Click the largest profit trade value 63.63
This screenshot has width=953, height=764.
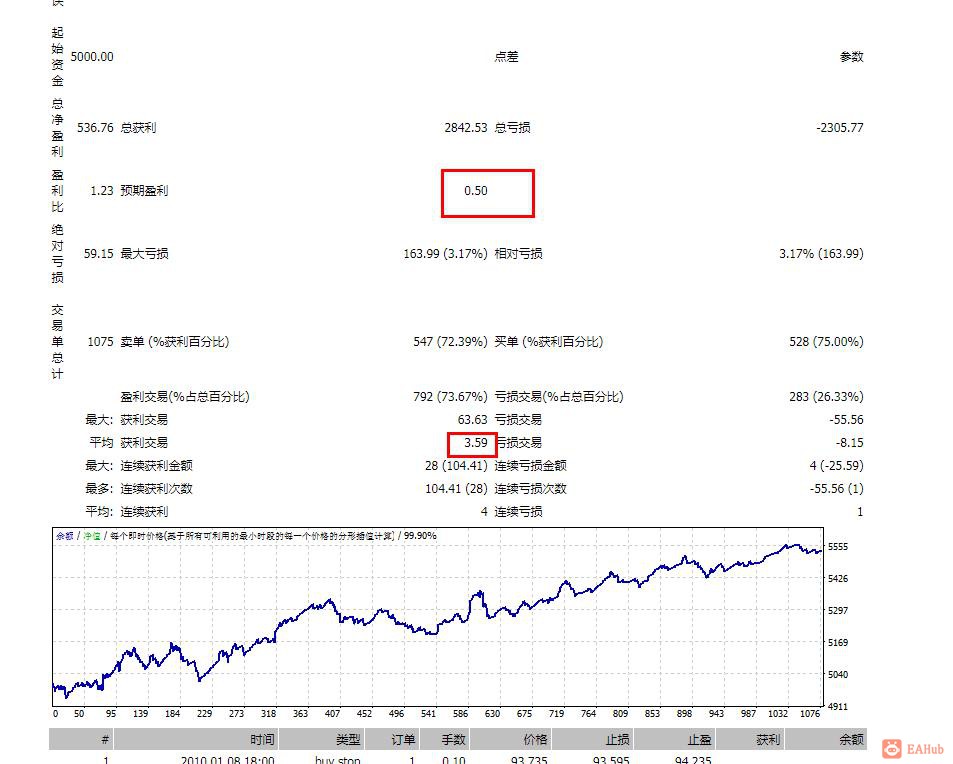(x=472, y=420)
